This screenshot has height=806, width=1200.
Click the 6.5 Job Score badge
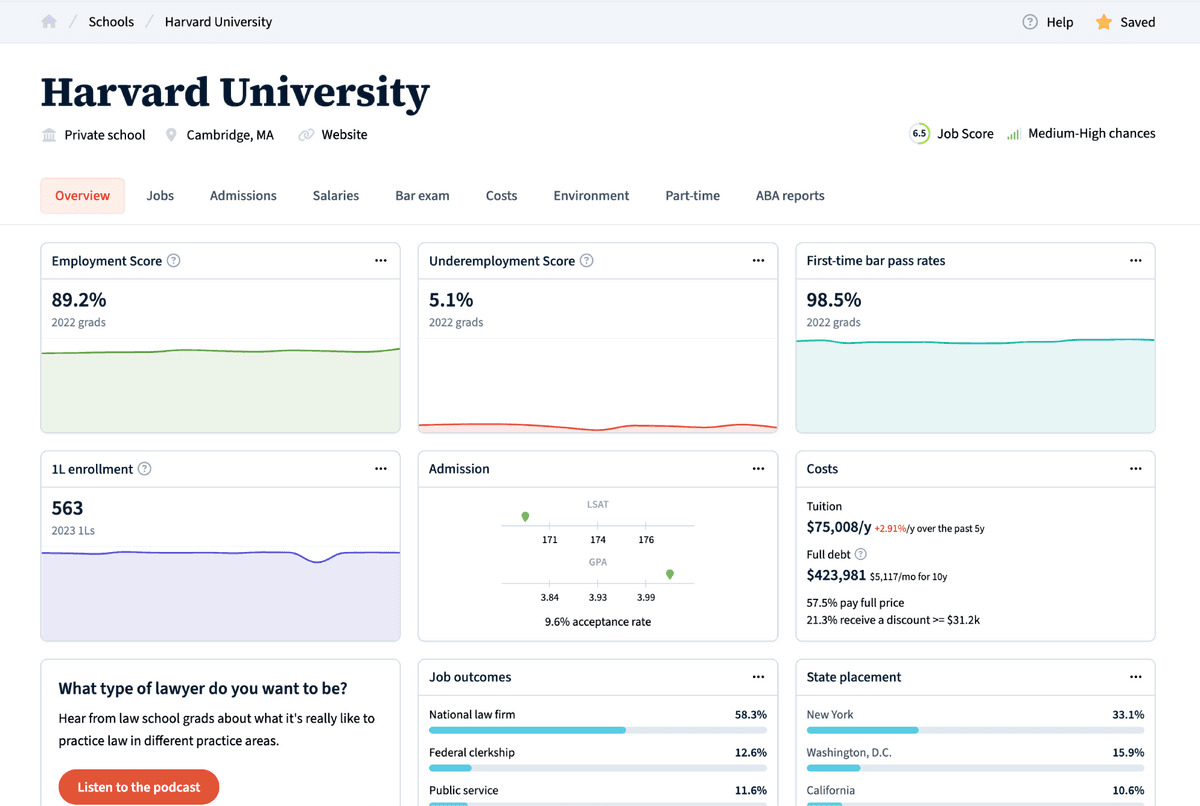tap(918, 133)
